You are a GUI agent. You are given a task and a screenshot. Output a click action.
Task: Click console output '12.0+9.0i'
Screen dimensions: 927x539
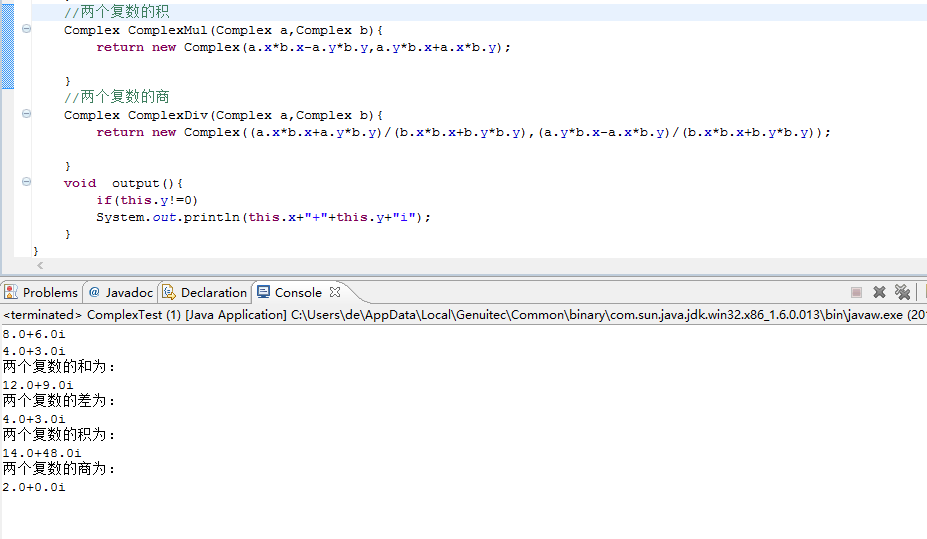click(38, 385)
